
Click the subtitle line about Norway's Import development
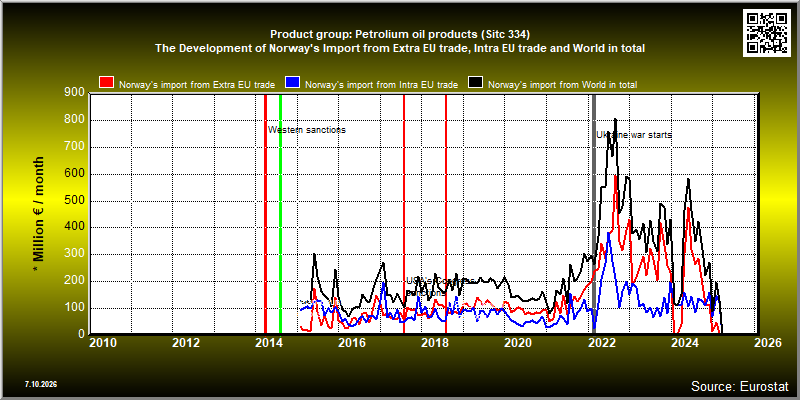tap(400, 48)
